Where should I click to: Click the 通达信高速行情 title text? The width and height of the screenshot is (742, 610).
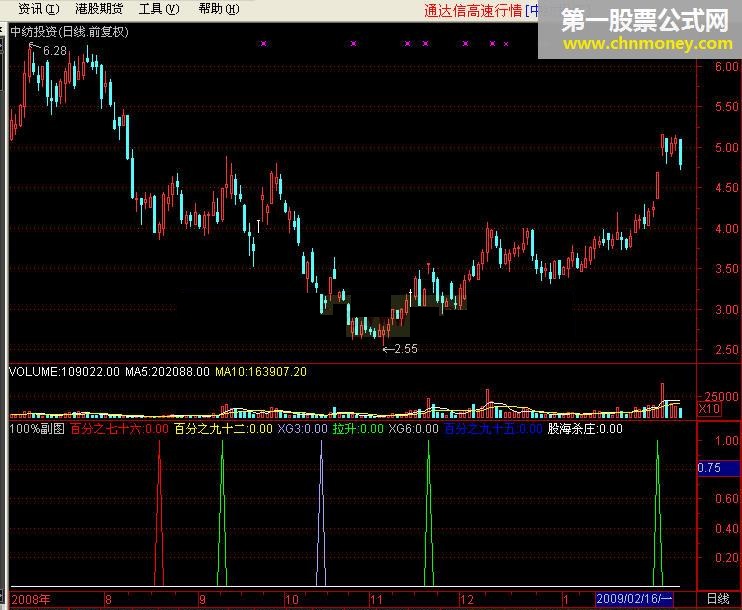tap(473, 10)
